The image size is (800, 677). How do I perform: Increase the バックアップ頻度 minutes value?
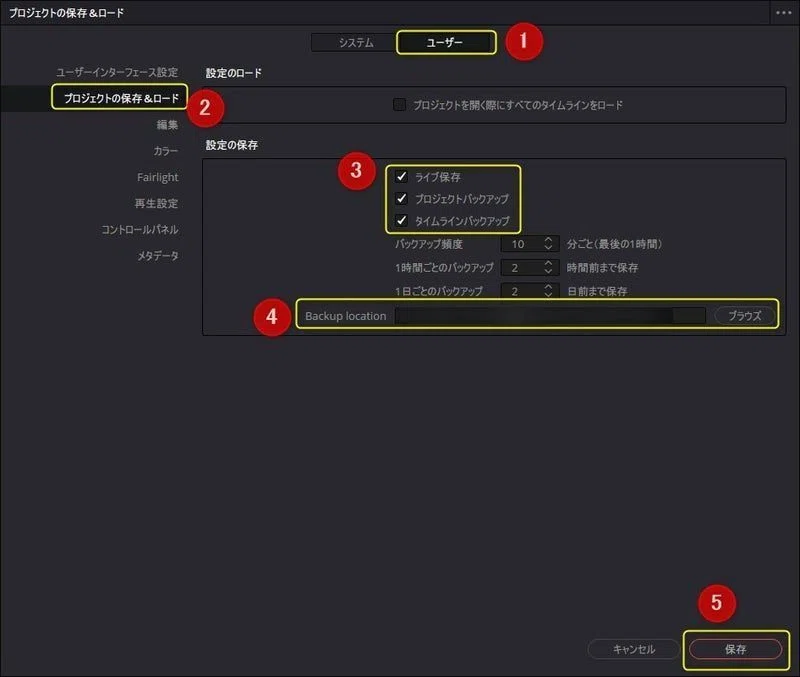point(548,239)
